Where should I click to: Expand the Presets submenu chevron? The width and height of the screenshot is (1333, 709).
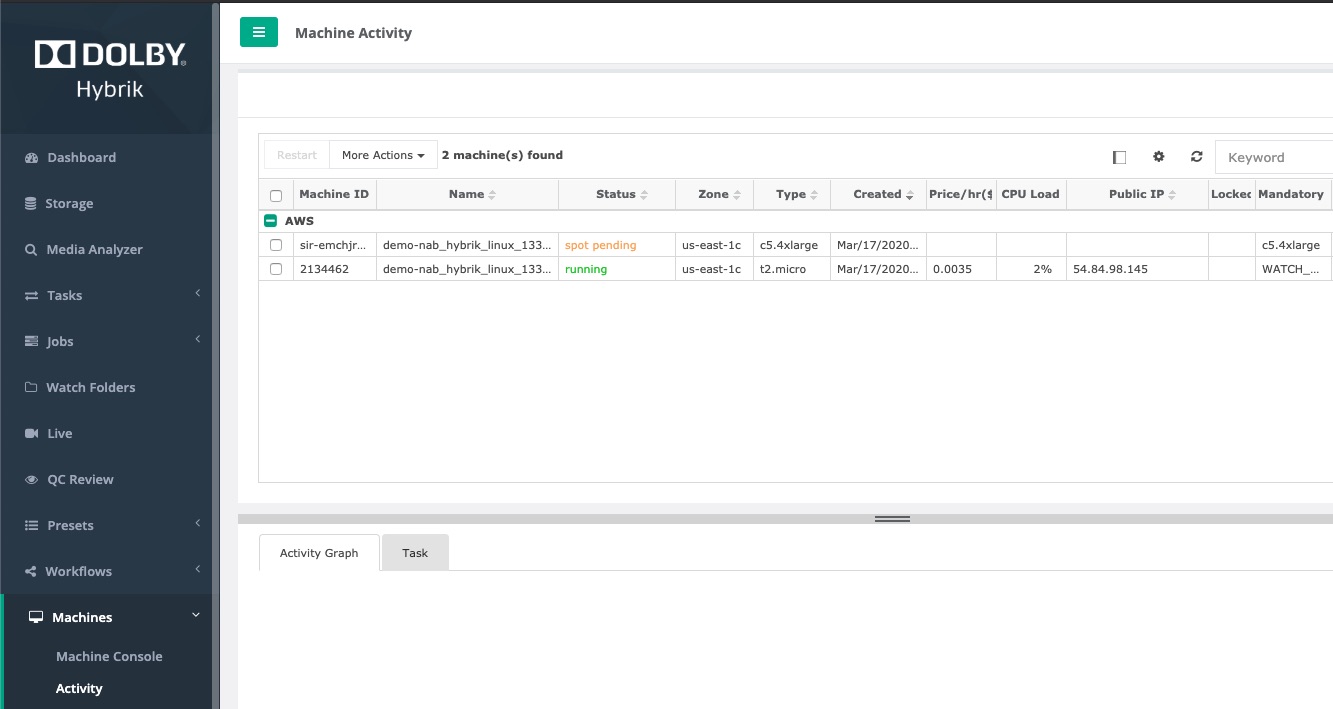tap(198, 523)
